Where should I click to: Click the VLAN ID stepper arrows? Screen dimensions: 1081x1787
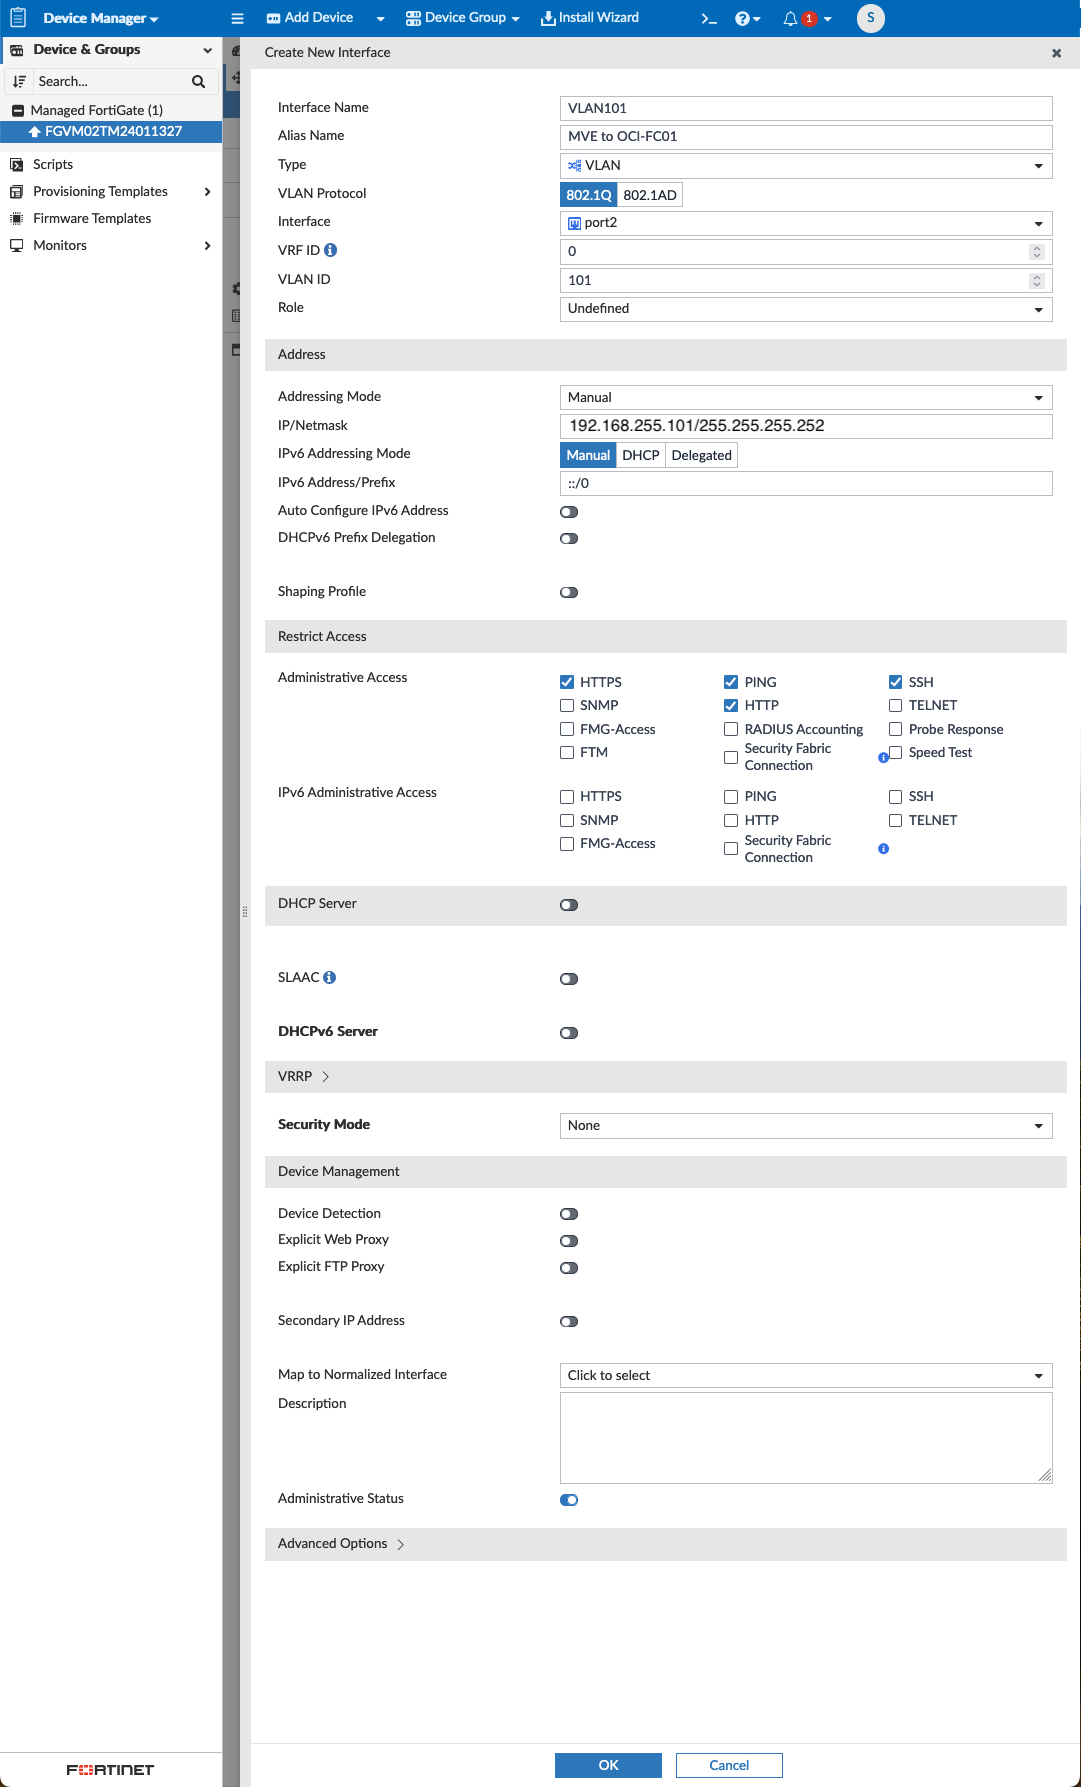coord(1037,281)
